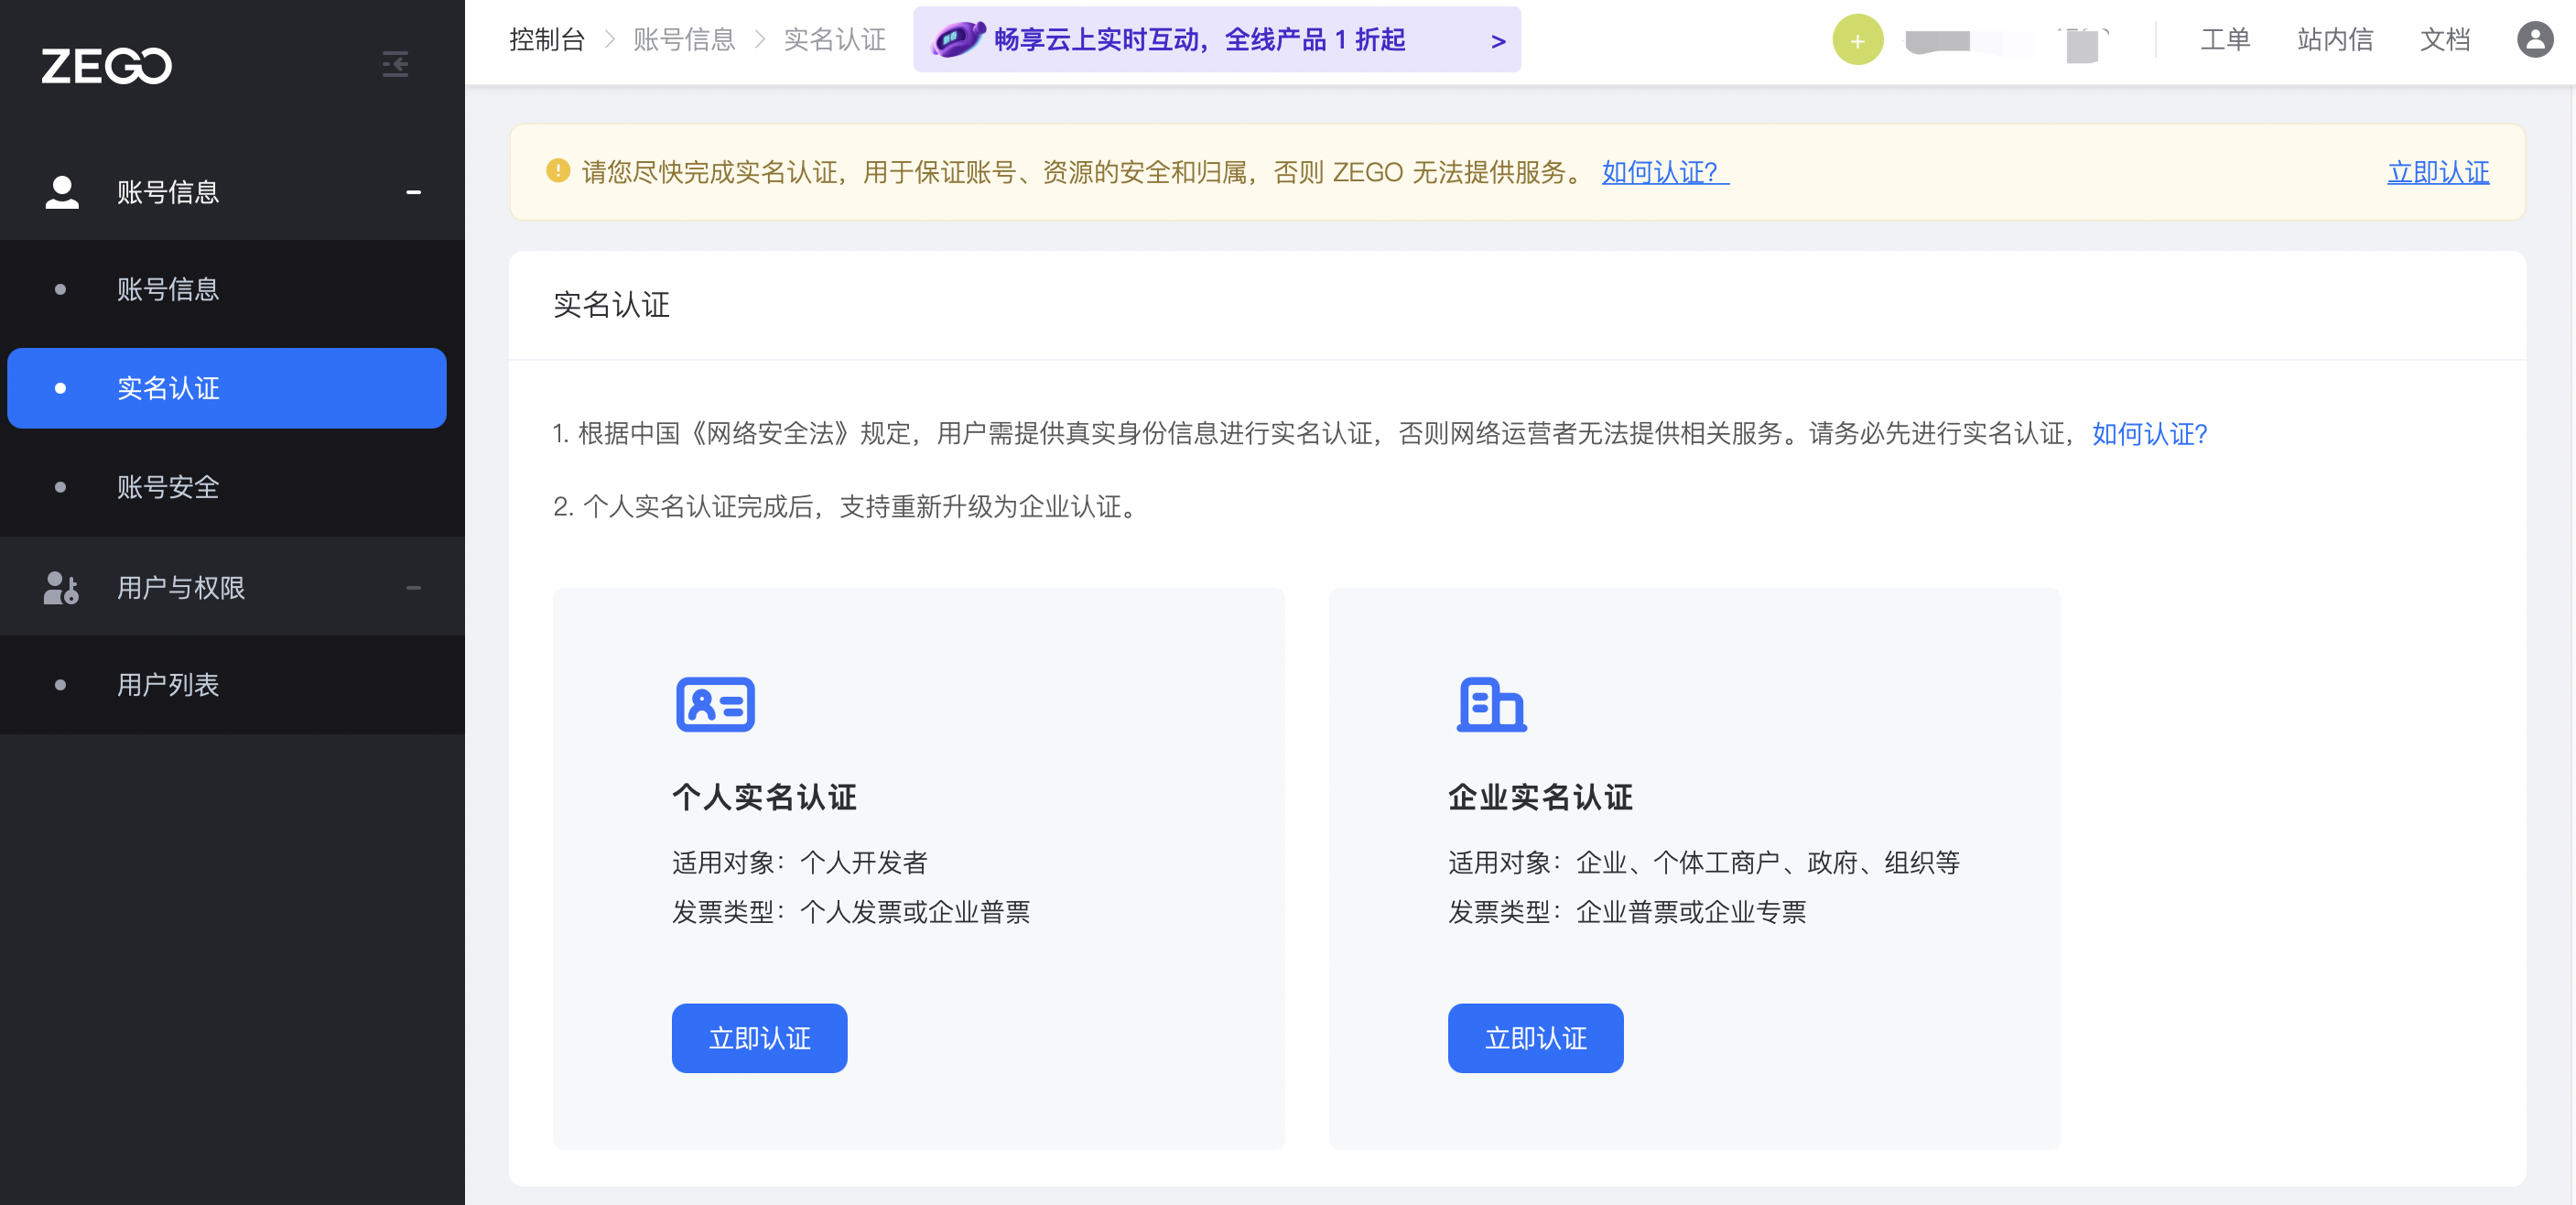Open 用户列表 in the sidebar
The image size is (2576, 1205).
pyautogui.click(x=168, y=685)
